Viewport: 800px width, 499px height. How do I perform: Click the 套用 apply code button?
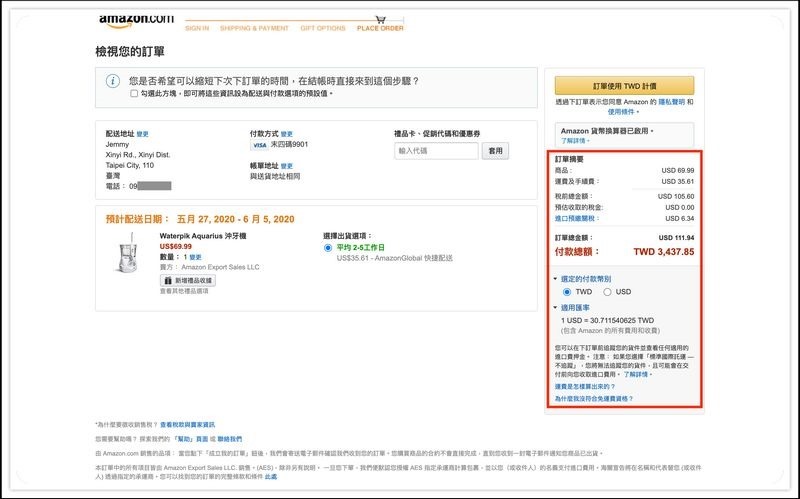click(495, 151)
